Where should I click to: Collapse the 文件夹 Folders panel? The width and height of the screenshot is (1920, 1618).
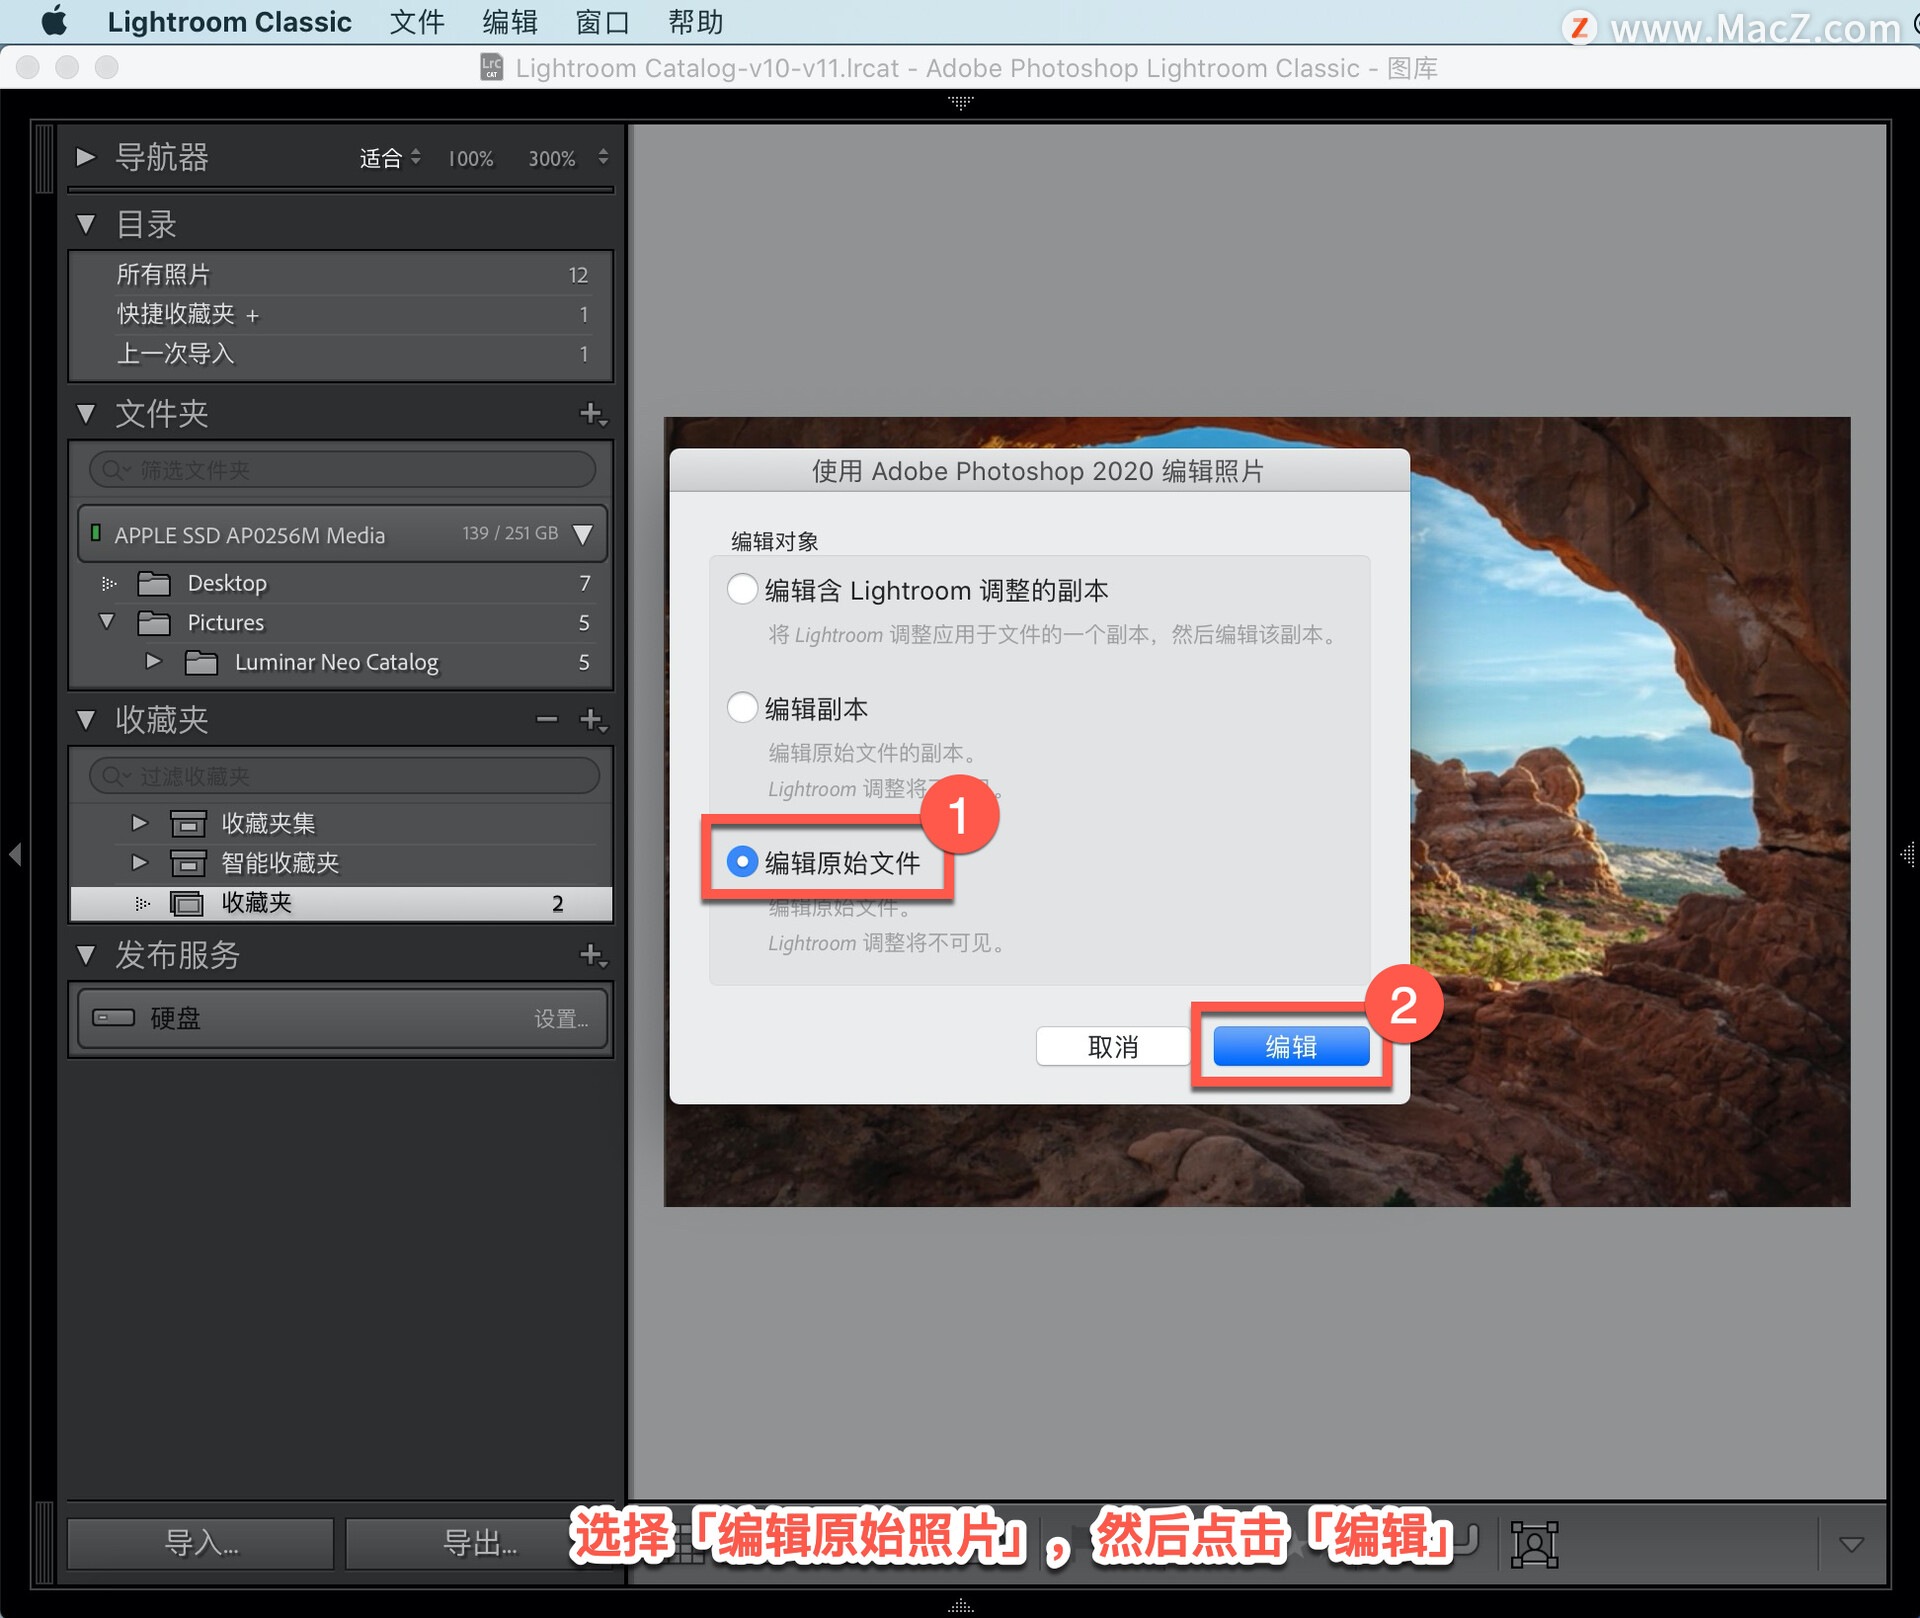86,413
